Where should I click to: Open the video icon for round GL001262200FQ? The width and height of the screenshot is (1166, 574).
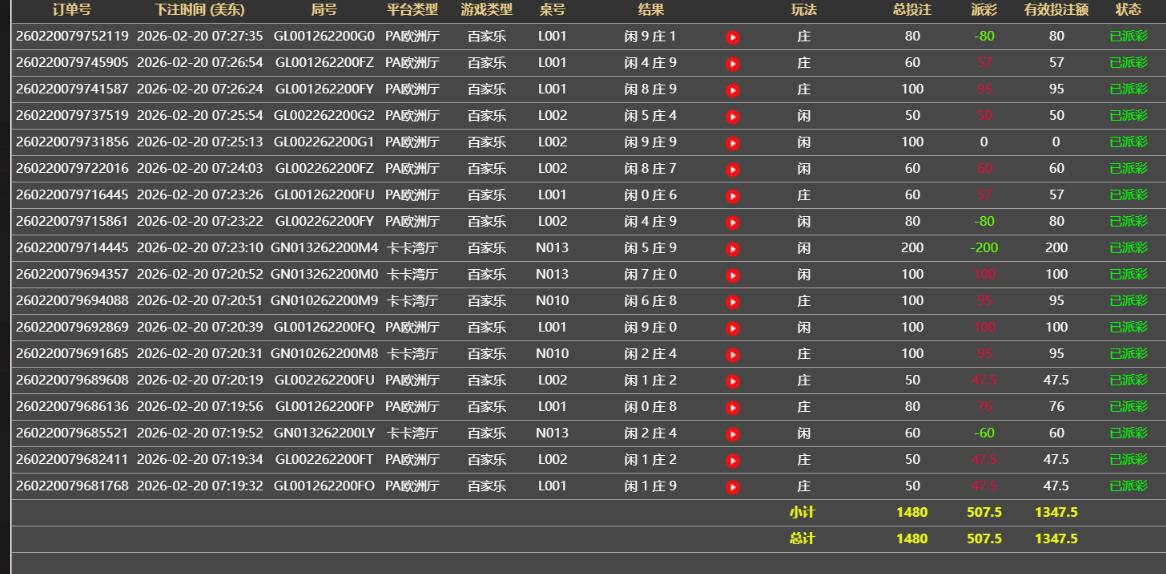point(732,328)
